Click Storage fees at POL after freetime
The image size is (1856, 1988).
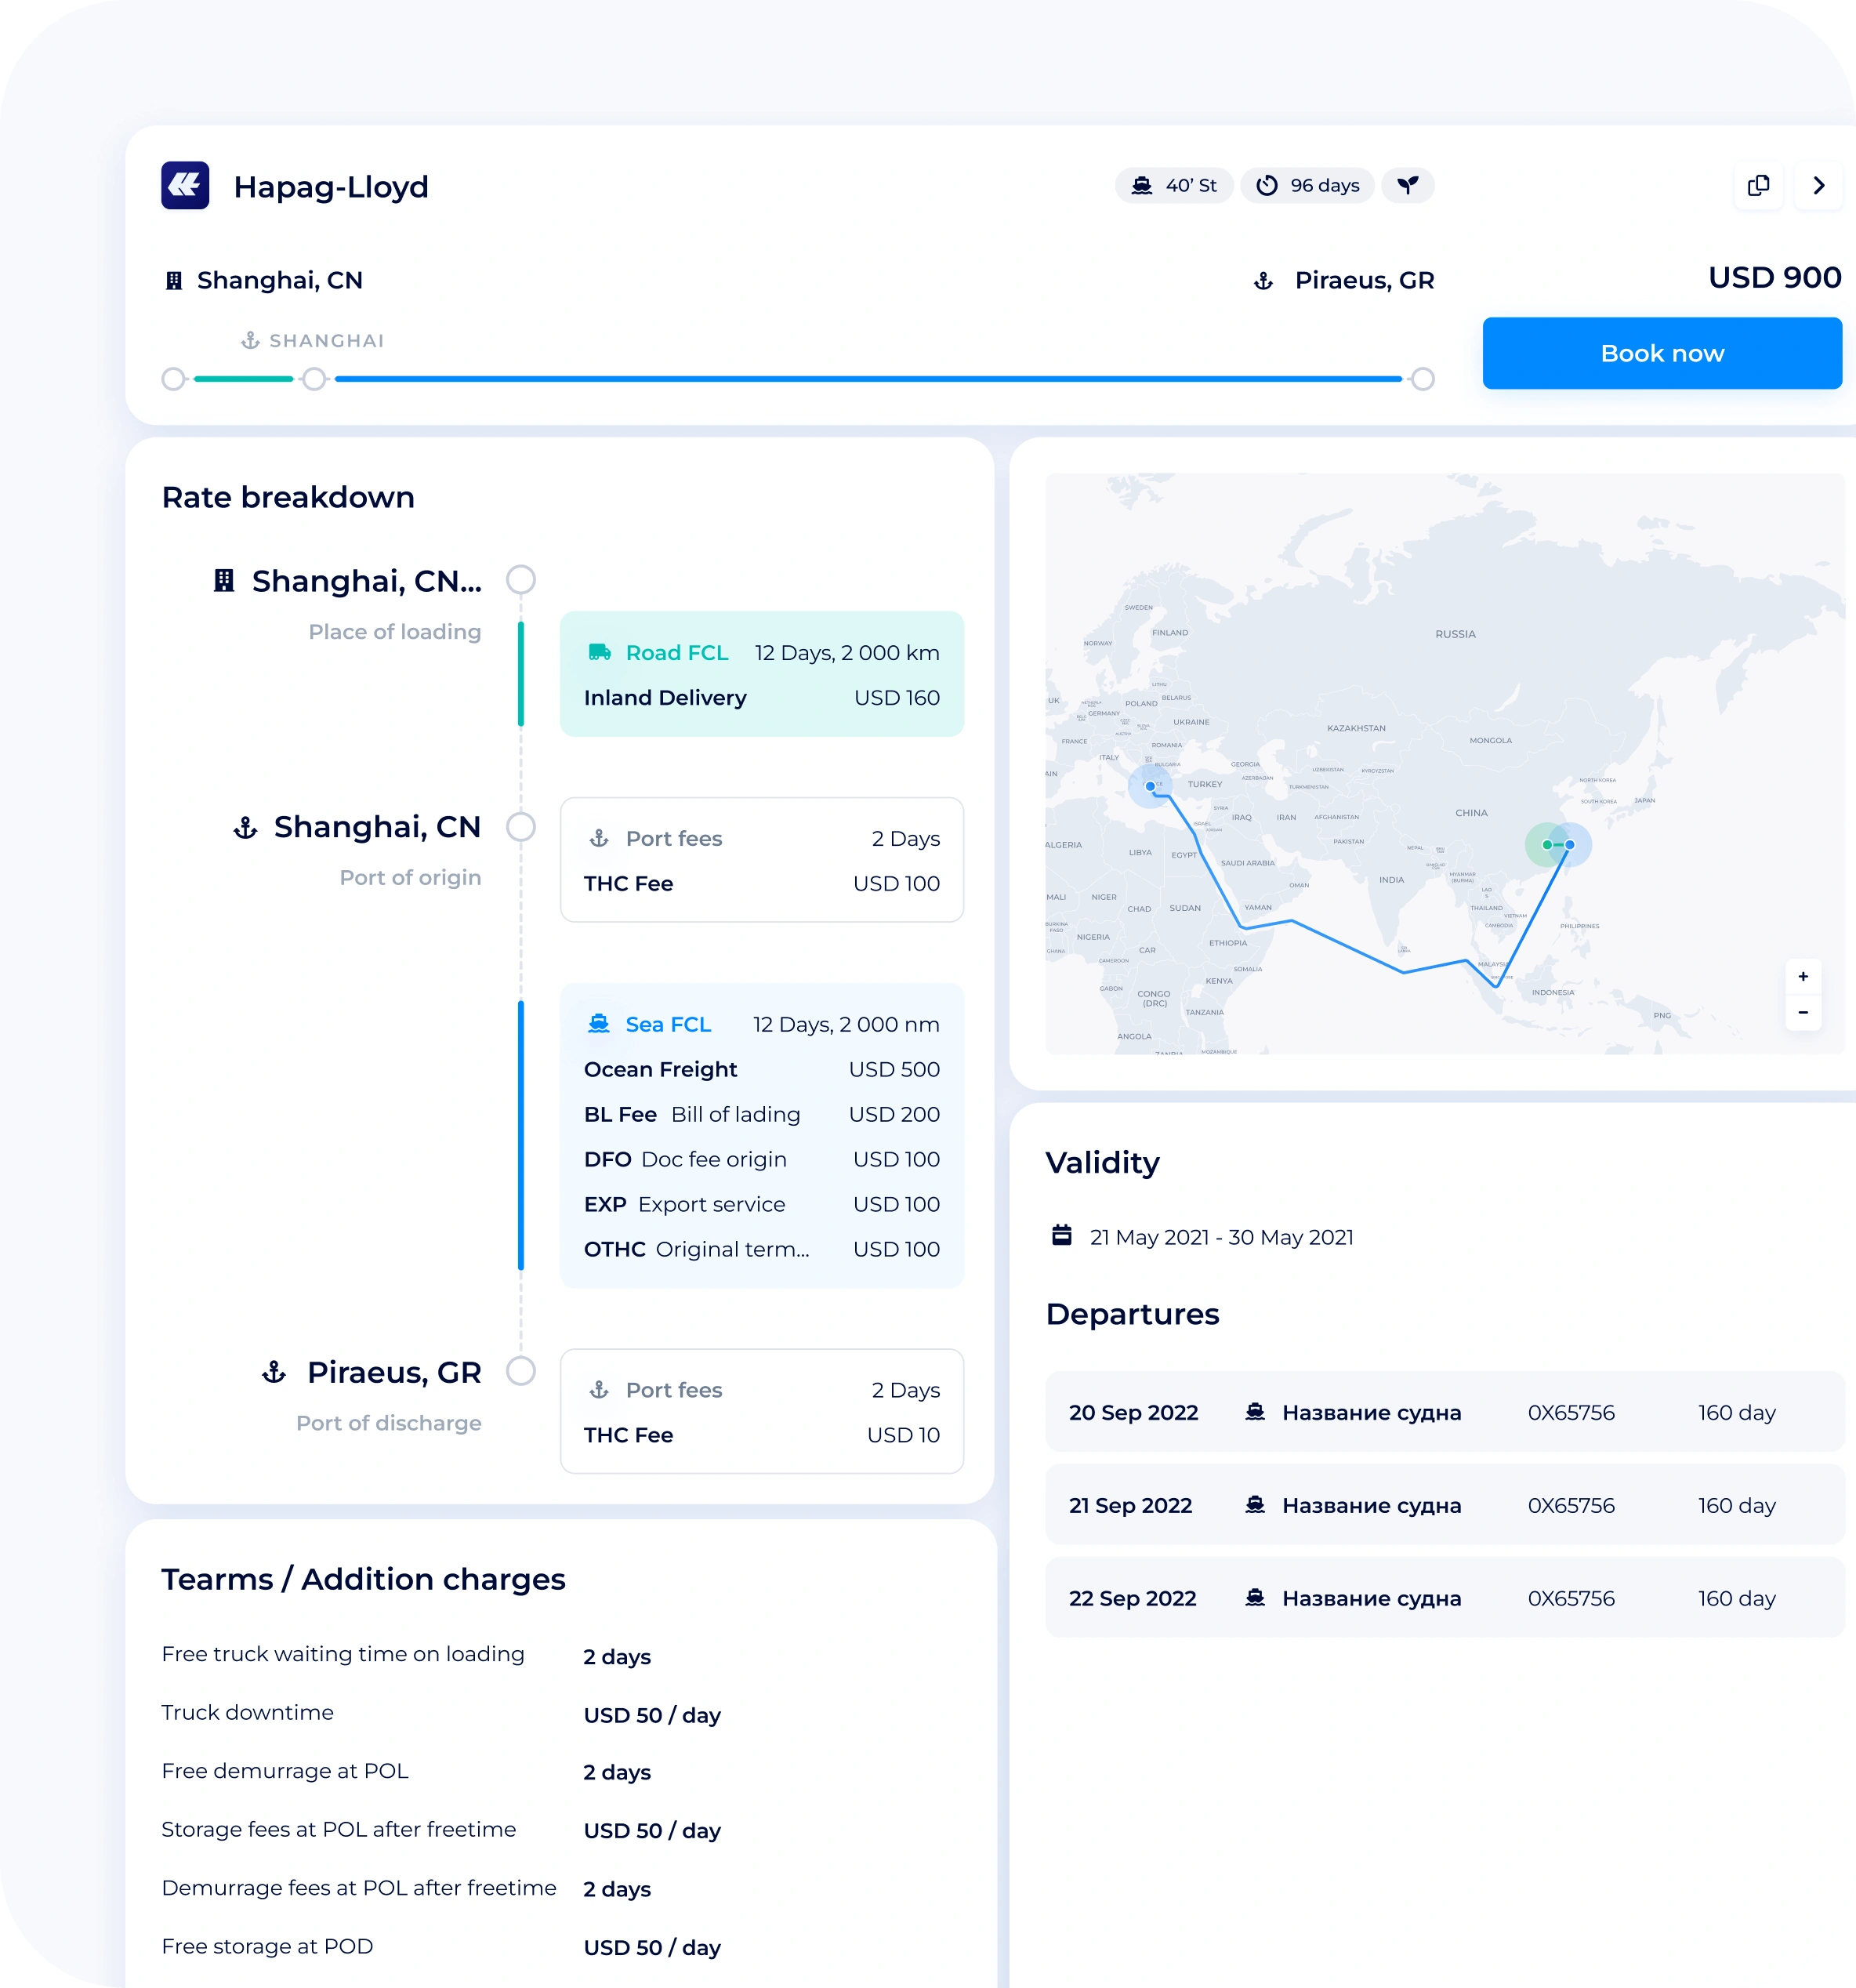(x=339, y=1830)
